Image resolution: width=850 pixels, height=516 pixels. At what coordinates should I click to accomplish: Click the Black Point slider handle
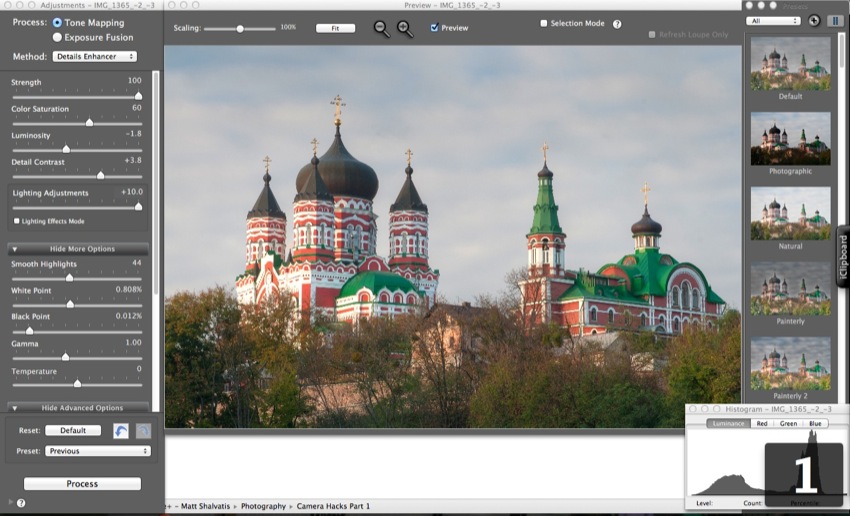click(30, 331)
